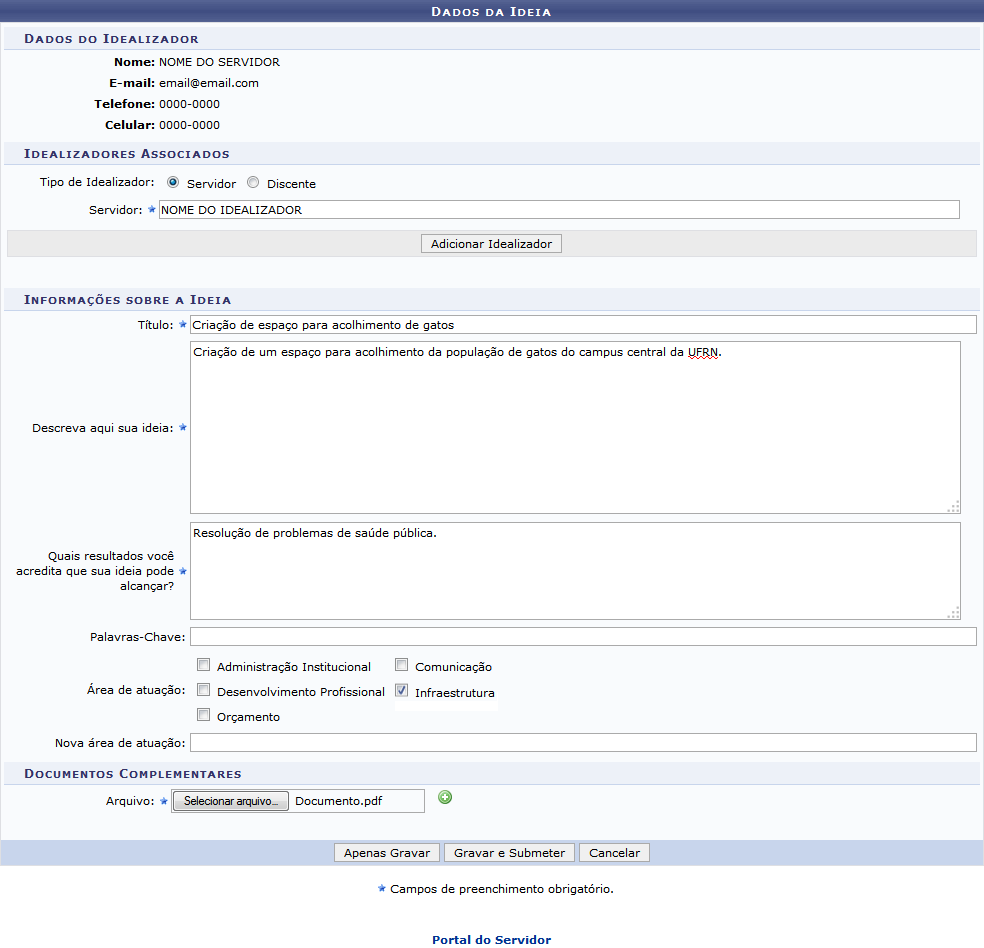Select the Servidor radio button
The image size is (984, 948).
pos(173,183)
